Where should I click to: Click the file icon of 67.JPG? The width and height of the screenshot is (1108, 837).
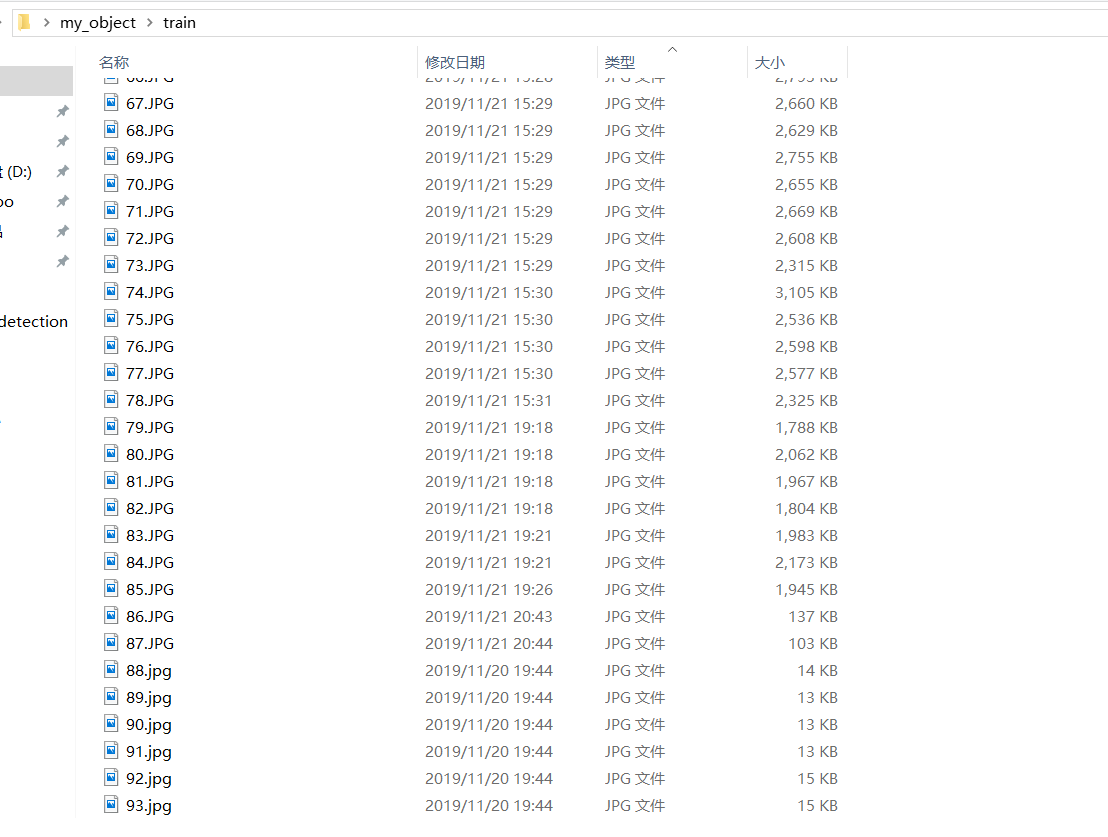pos(111,103)
